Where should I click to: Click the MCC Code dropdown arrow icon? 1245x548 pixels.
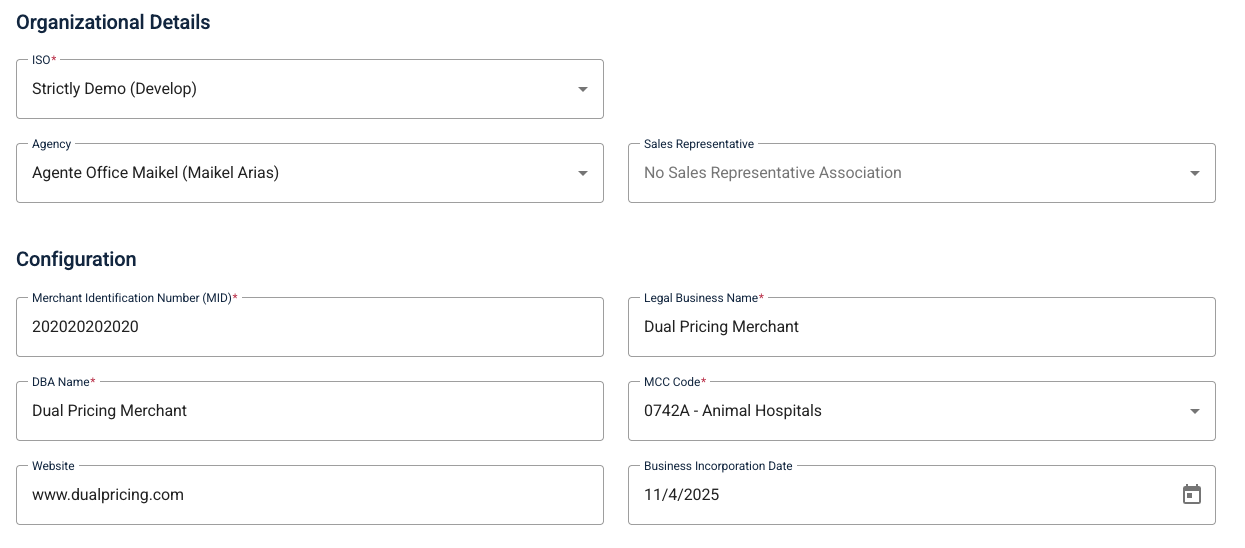1195,411
